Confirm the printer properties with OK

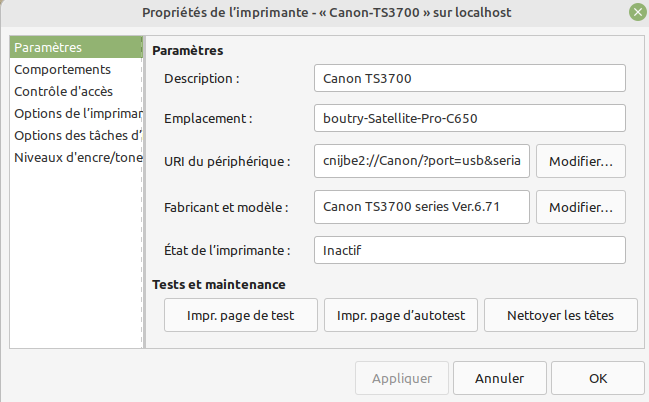click(x=597, y=379)
